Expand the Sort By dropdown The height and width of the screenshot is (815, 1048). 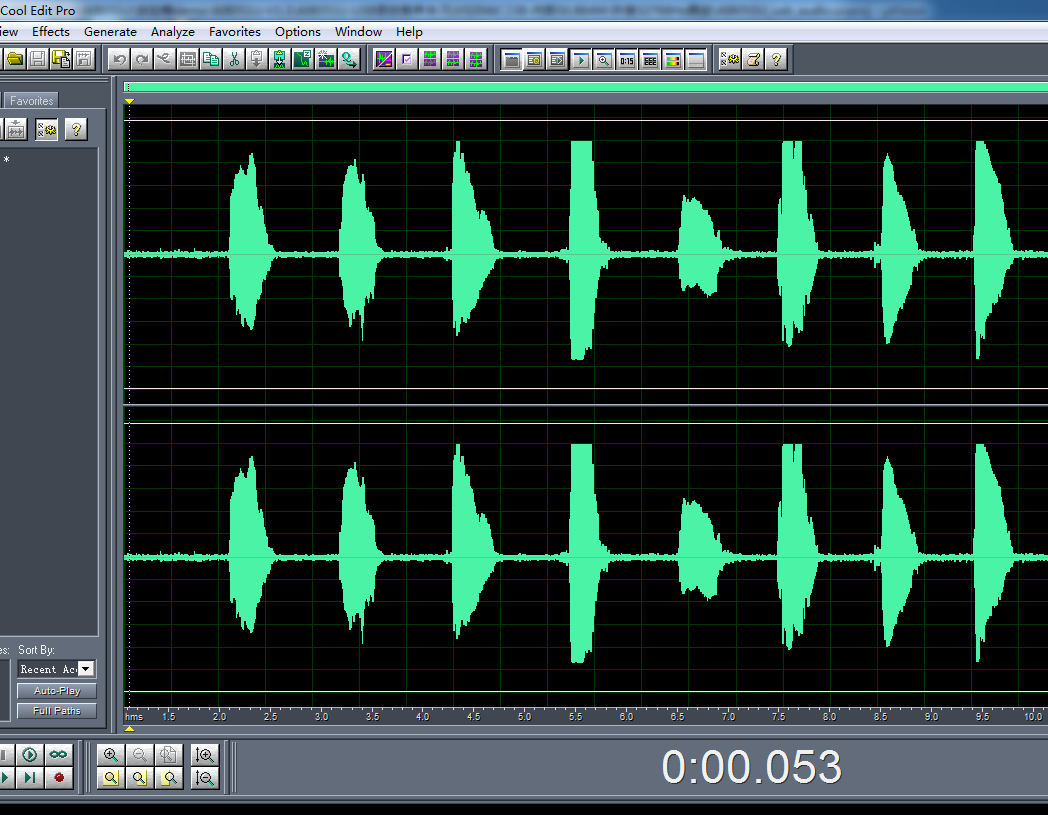tap(86, 669)
